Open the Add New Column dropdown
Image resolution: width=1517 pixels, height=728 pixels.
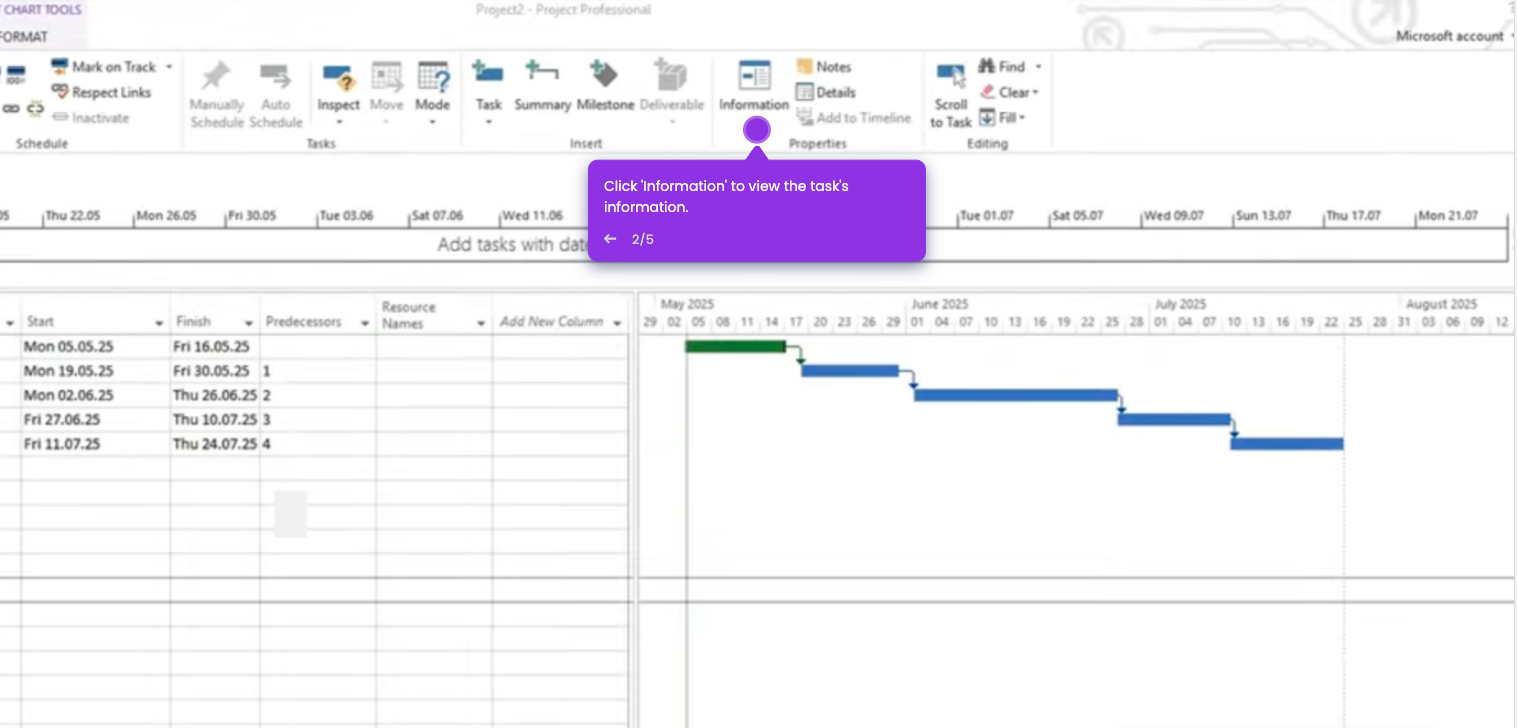[x=617, y=323]
